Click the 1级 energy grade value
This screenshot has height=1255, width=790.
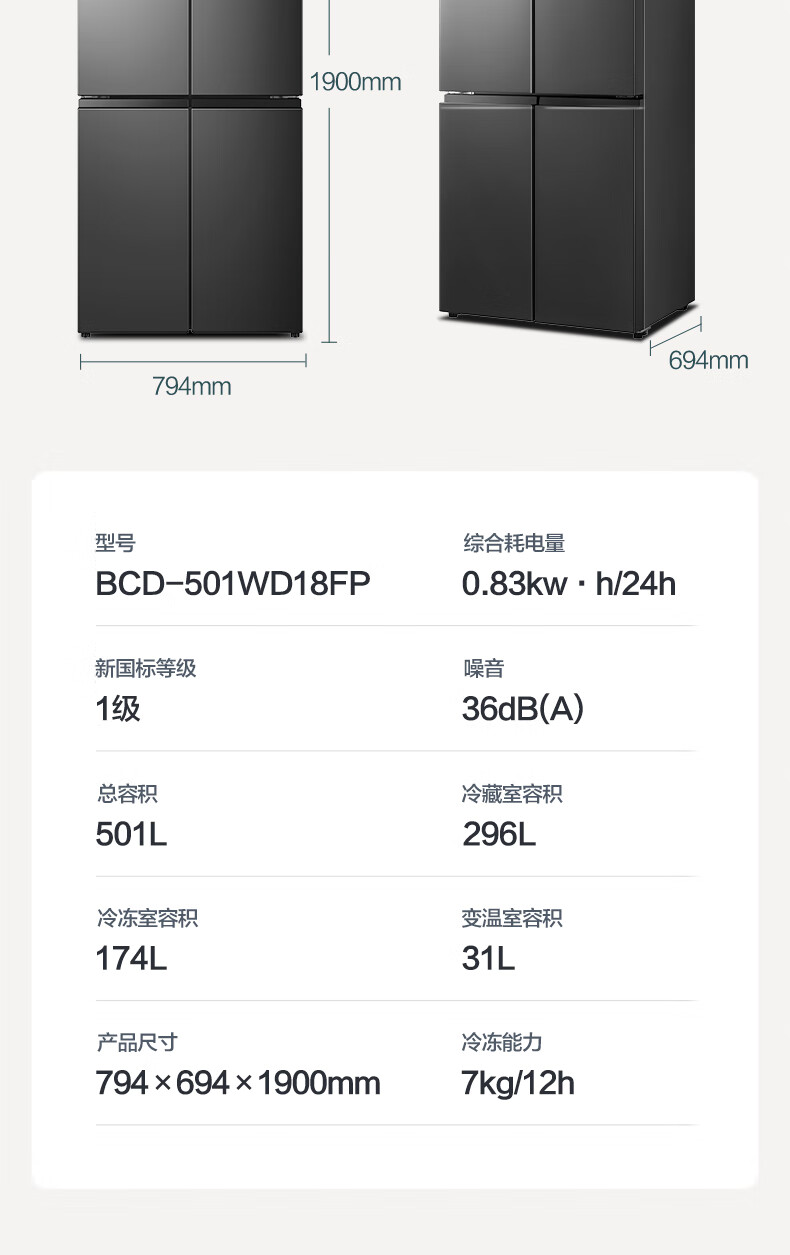click(118, 709)
